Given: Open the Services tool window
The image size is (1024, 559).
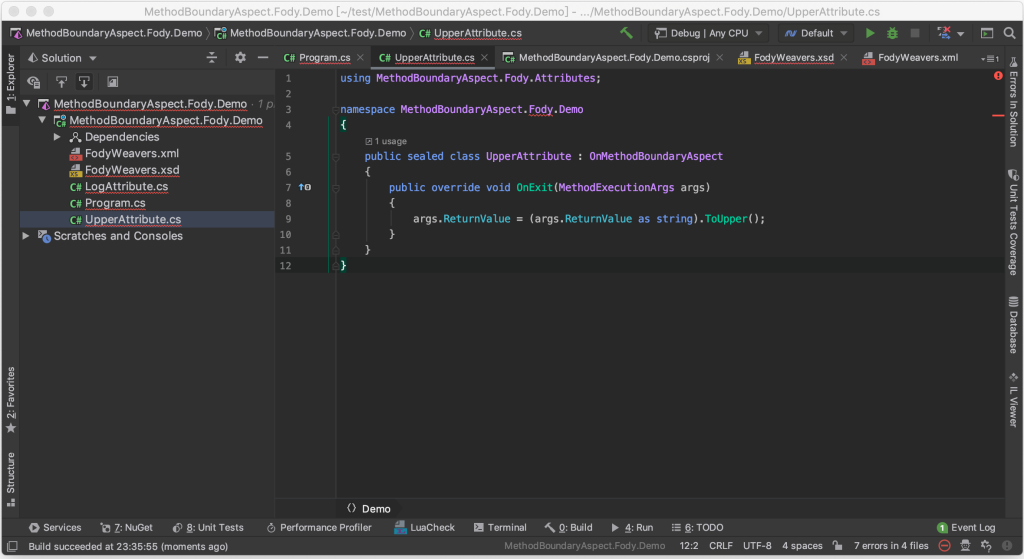Looking at the screenshot, I should coord(55,528).
